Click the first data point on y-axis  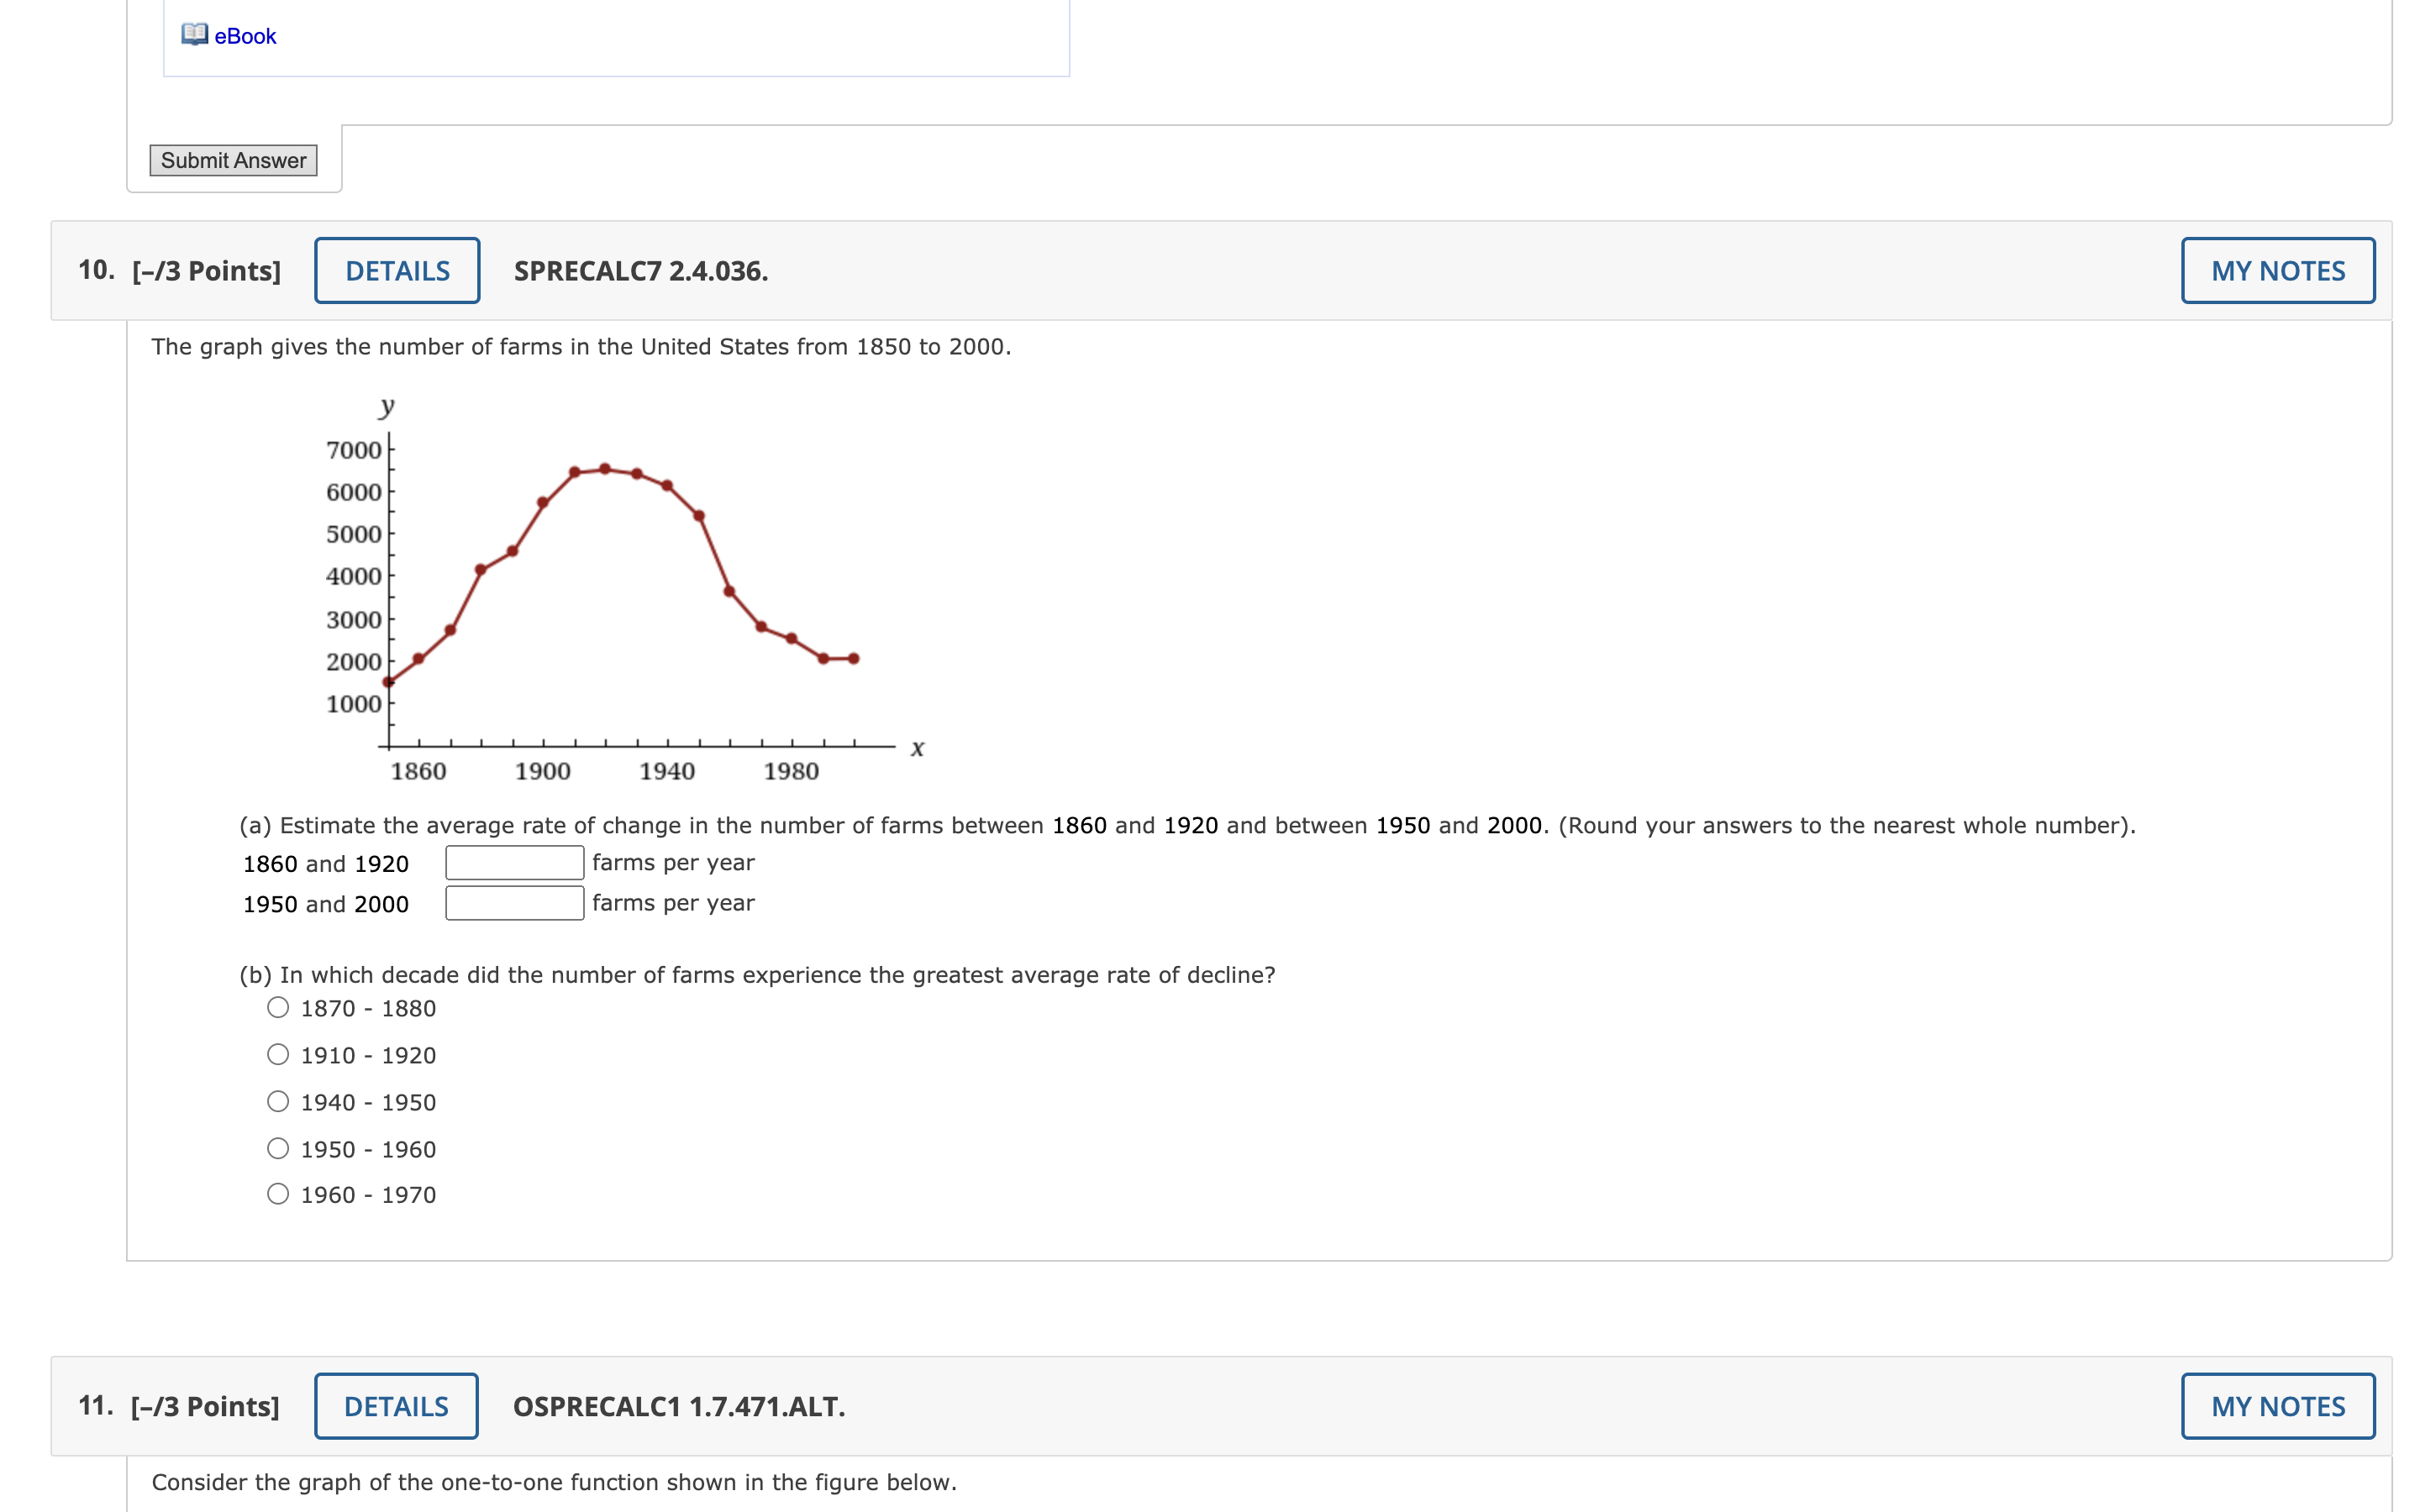(x=388, y=682)
